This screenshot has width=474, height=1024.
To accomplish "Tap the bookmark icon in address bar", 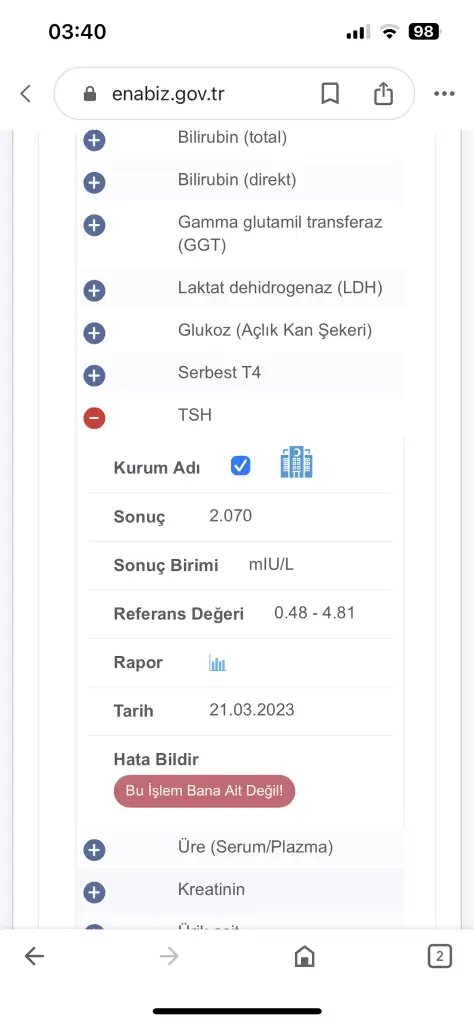I will [x=330, y=93].
